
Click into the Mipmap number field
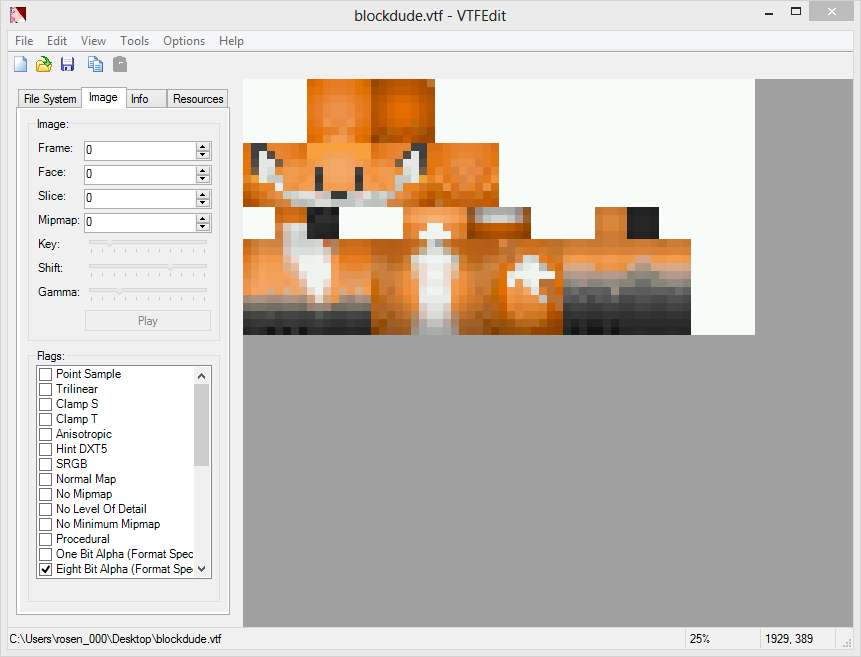point(140,222)
